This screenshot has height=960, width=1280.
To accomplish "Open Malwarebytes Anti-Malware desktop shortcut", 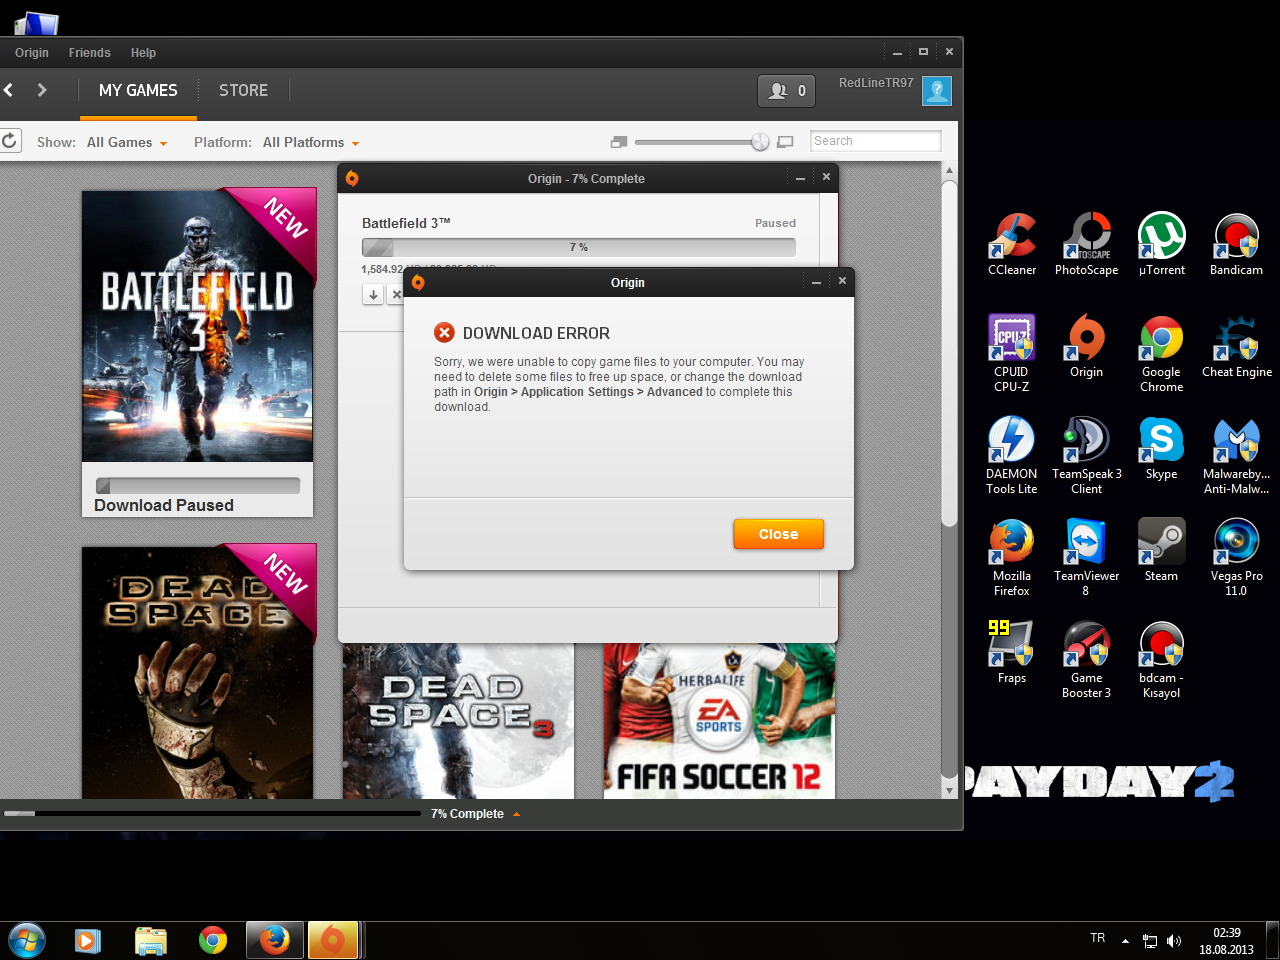I will [x=1237, y=455].
